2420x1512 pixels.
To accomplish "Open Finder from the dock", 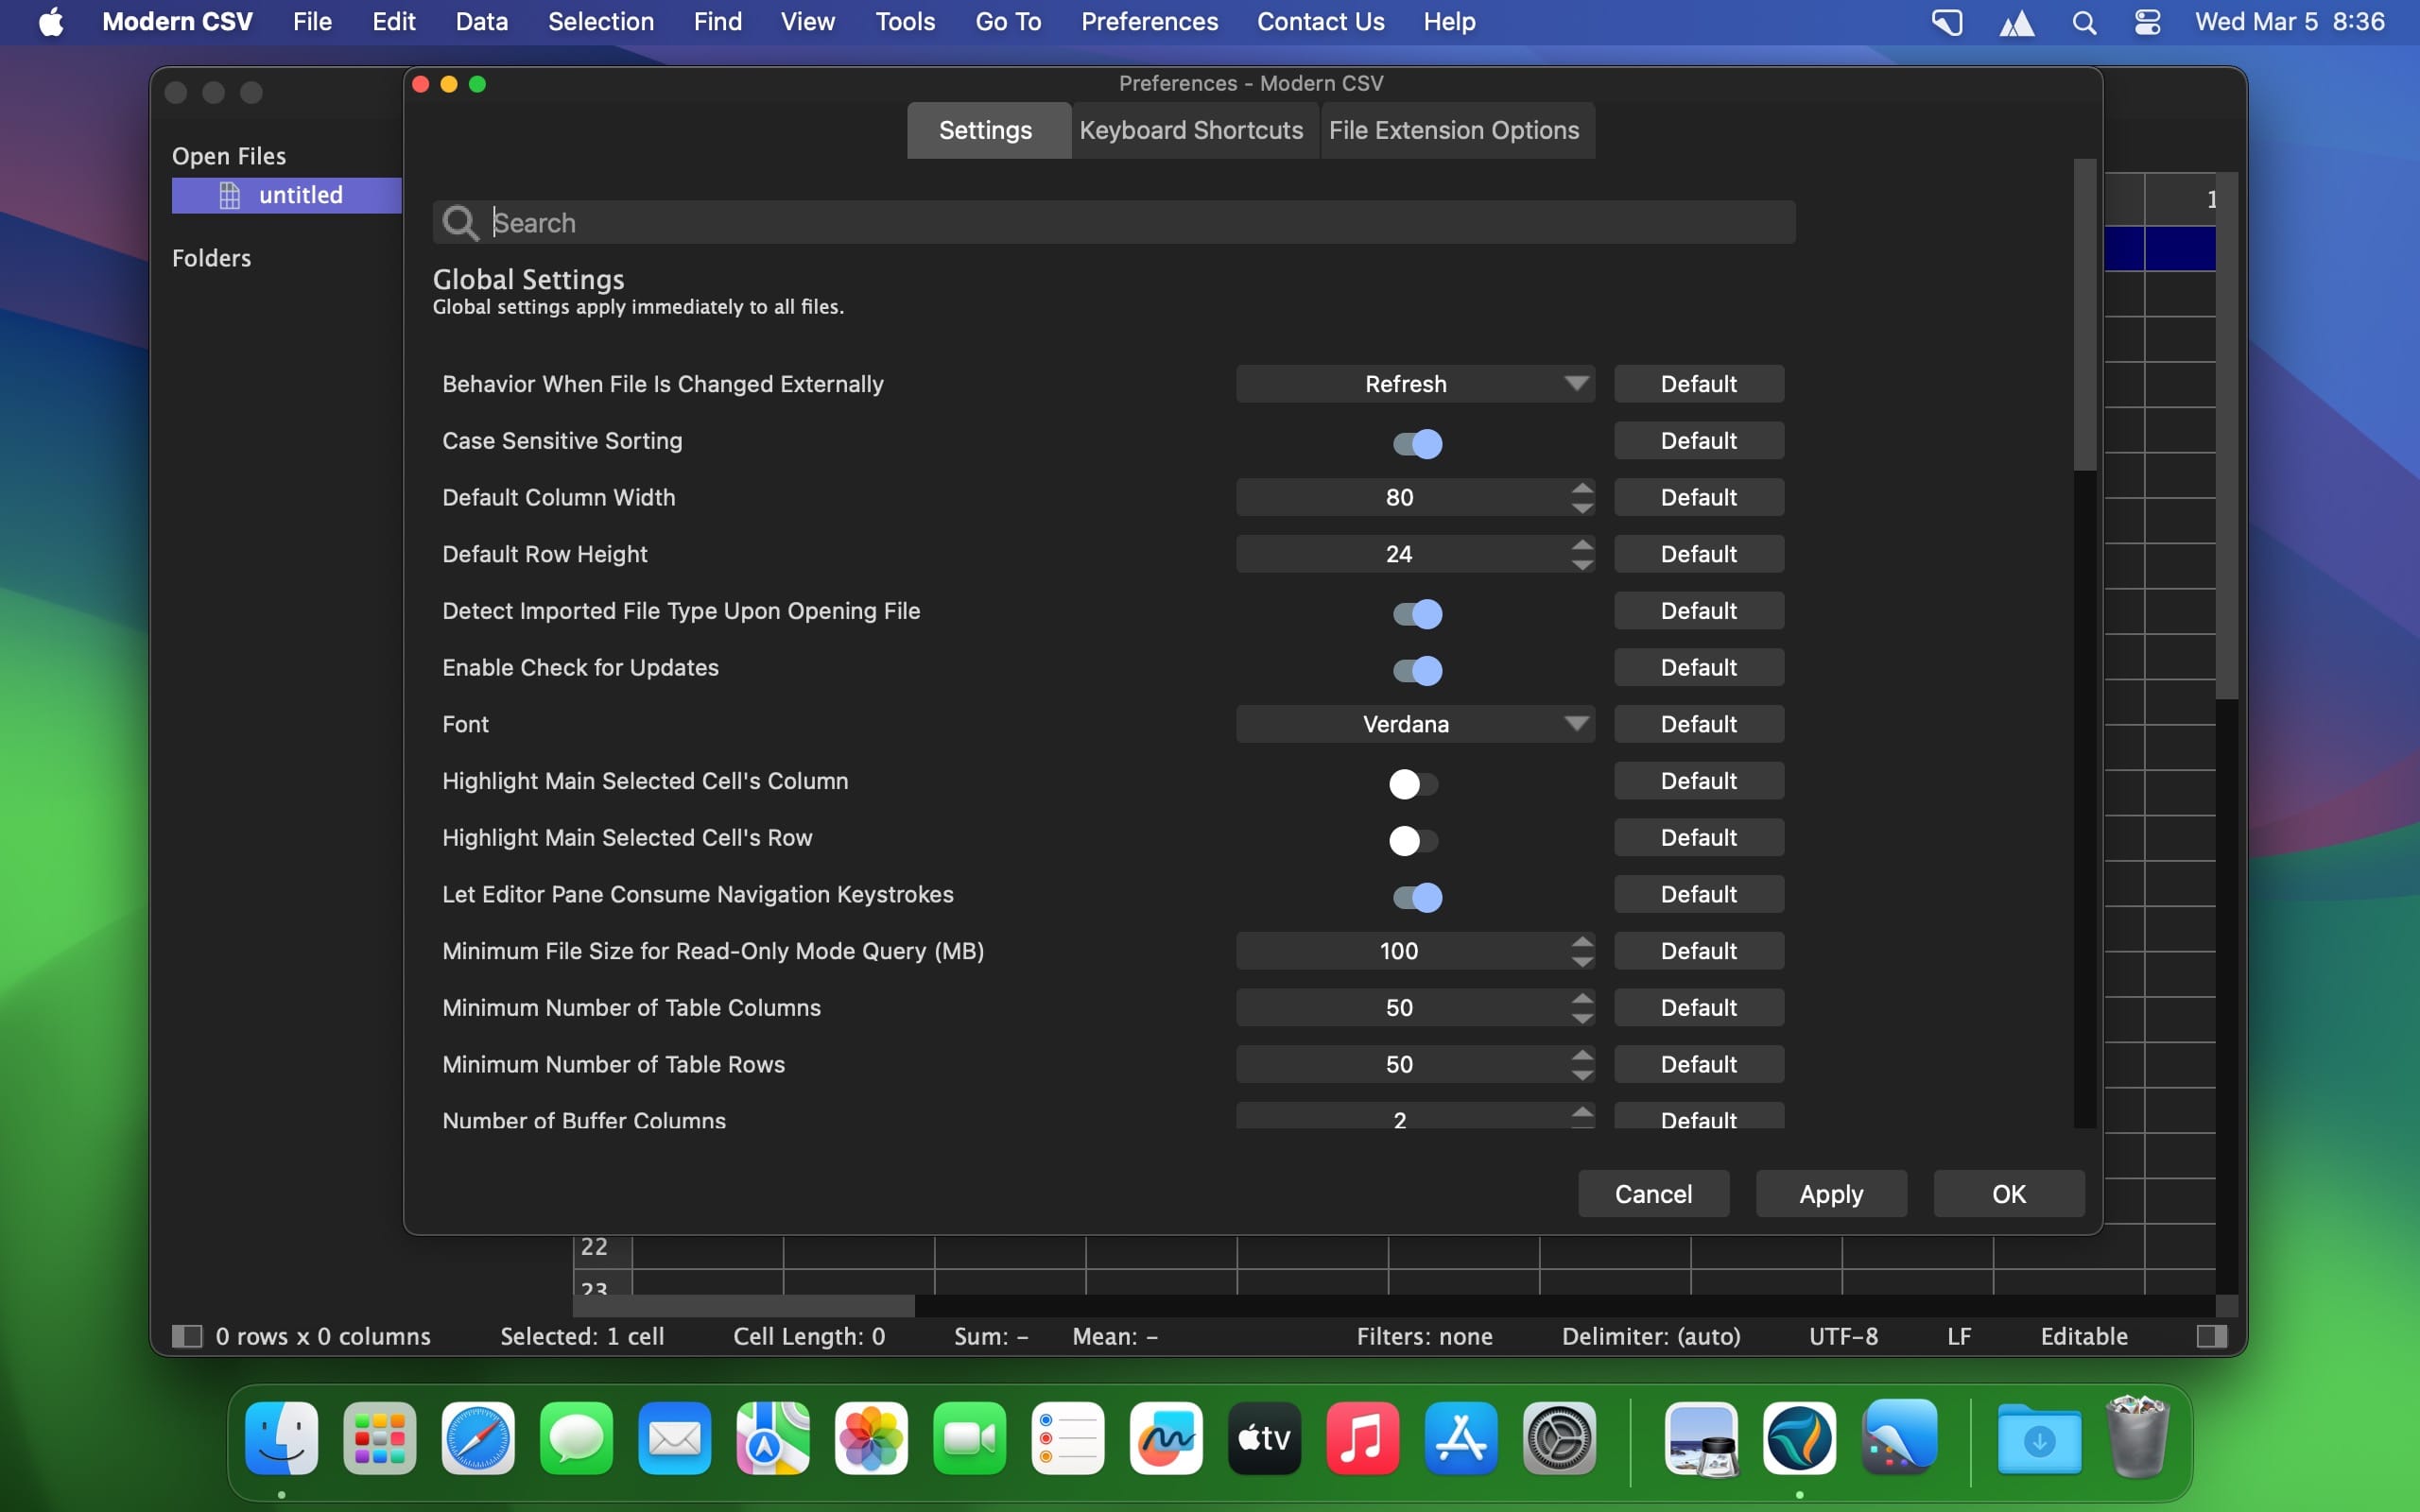I will [x=282, y=1438].
